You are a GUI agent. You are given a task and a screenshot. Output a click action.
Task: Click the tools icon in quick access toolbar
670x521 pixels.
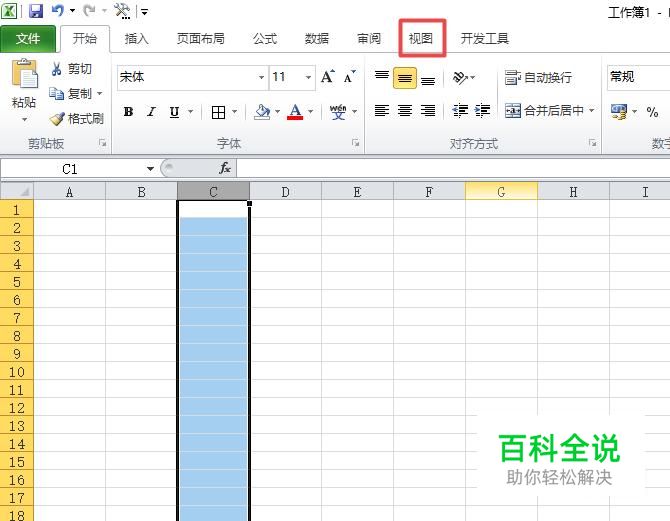click(122, 11)
